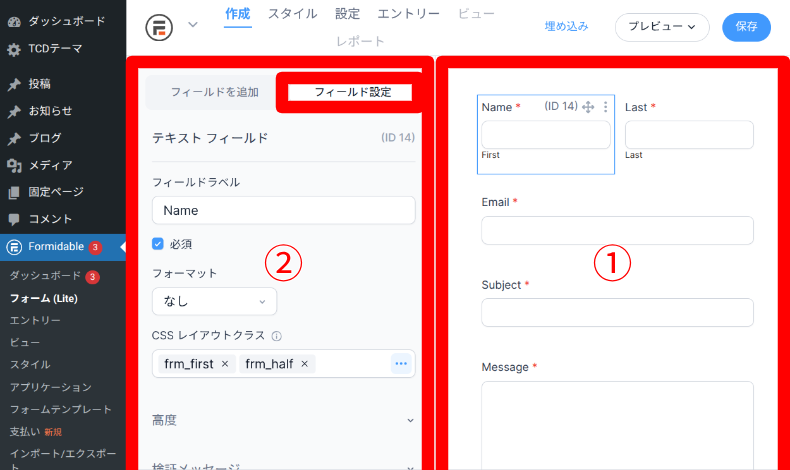
Task: Toggle the 必須 checkbox
Action: tap(158, 244)
